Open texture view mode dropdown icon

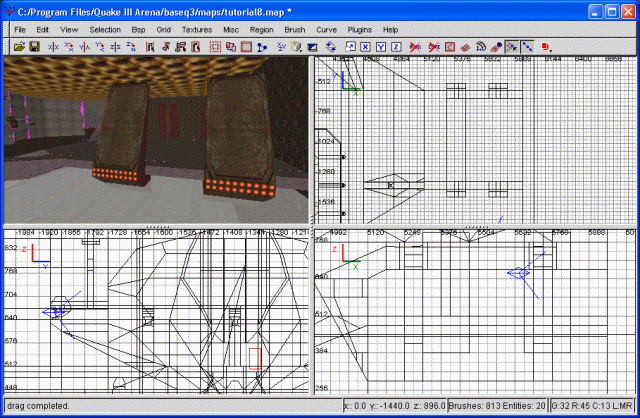click(297, 47)
